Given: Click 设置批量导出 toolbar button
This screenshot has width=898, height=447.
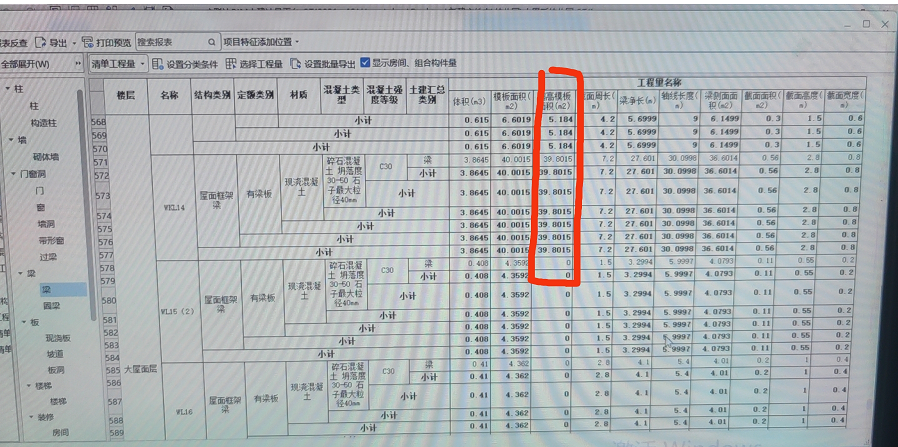Looking at the screenshot, I should click(x=323, y=64).
